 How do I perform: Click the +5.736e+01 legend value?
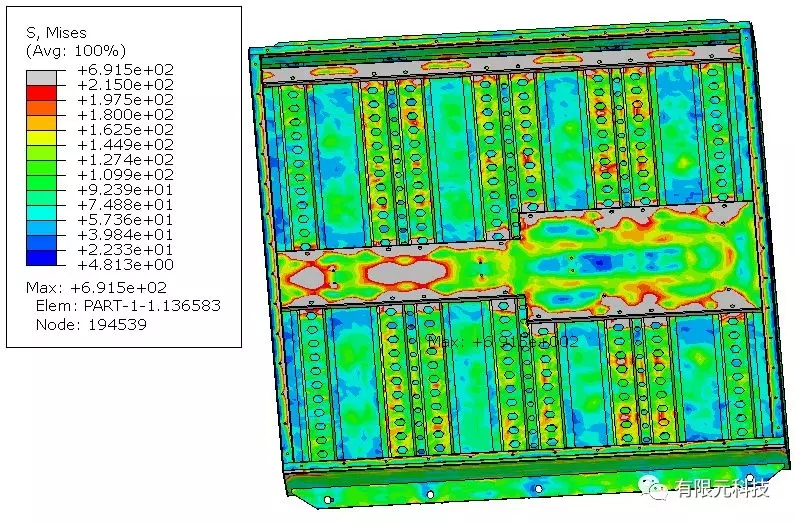pyautogui.click(x=125, y=219)
